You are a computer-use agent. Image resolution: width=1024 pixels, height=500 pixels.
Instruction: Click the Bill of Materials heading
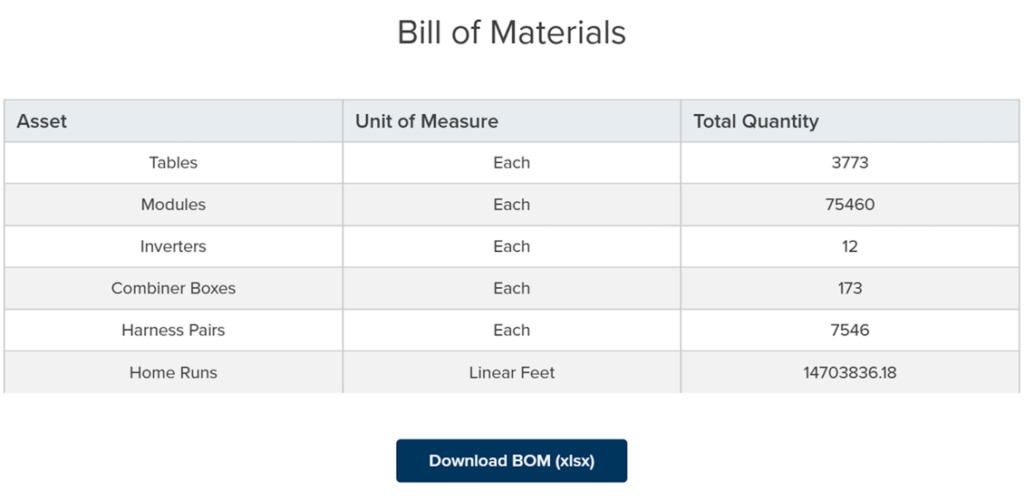pos(511,32)
